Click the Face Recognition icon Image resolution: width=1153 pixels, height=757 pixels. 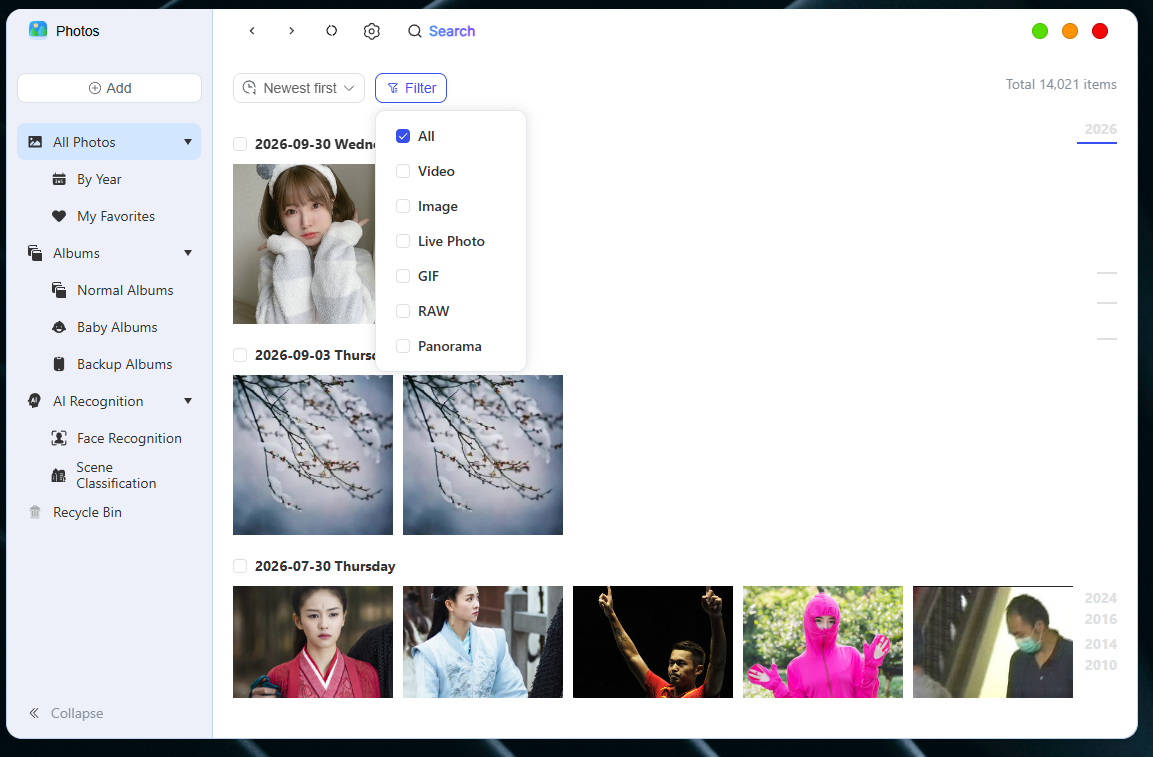(x=60, y=438)
